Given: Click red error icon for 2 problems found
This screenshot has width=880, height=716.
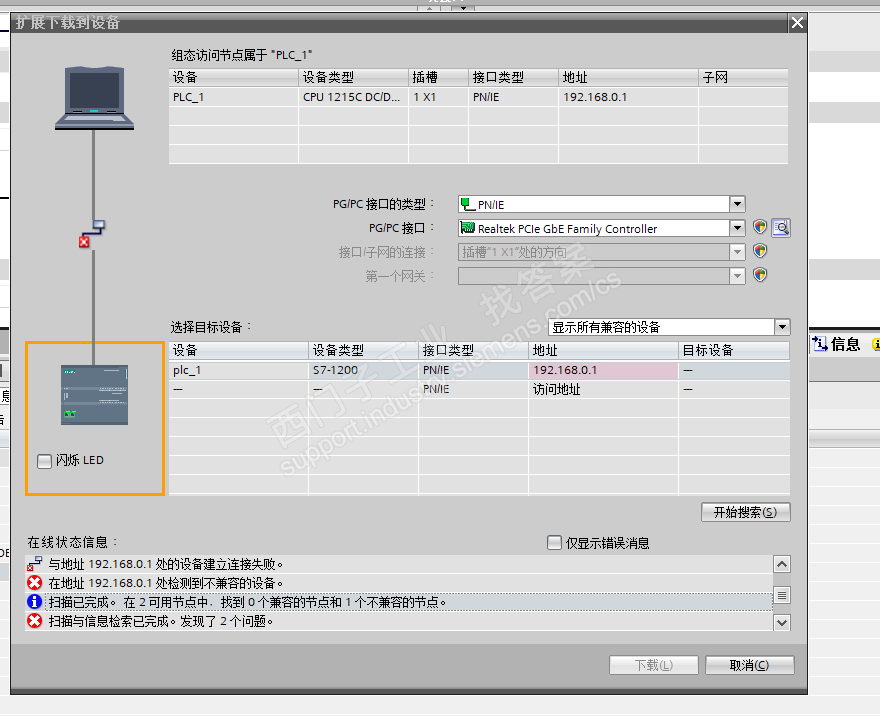Looking at the screenshot, I should click(34, 621).
